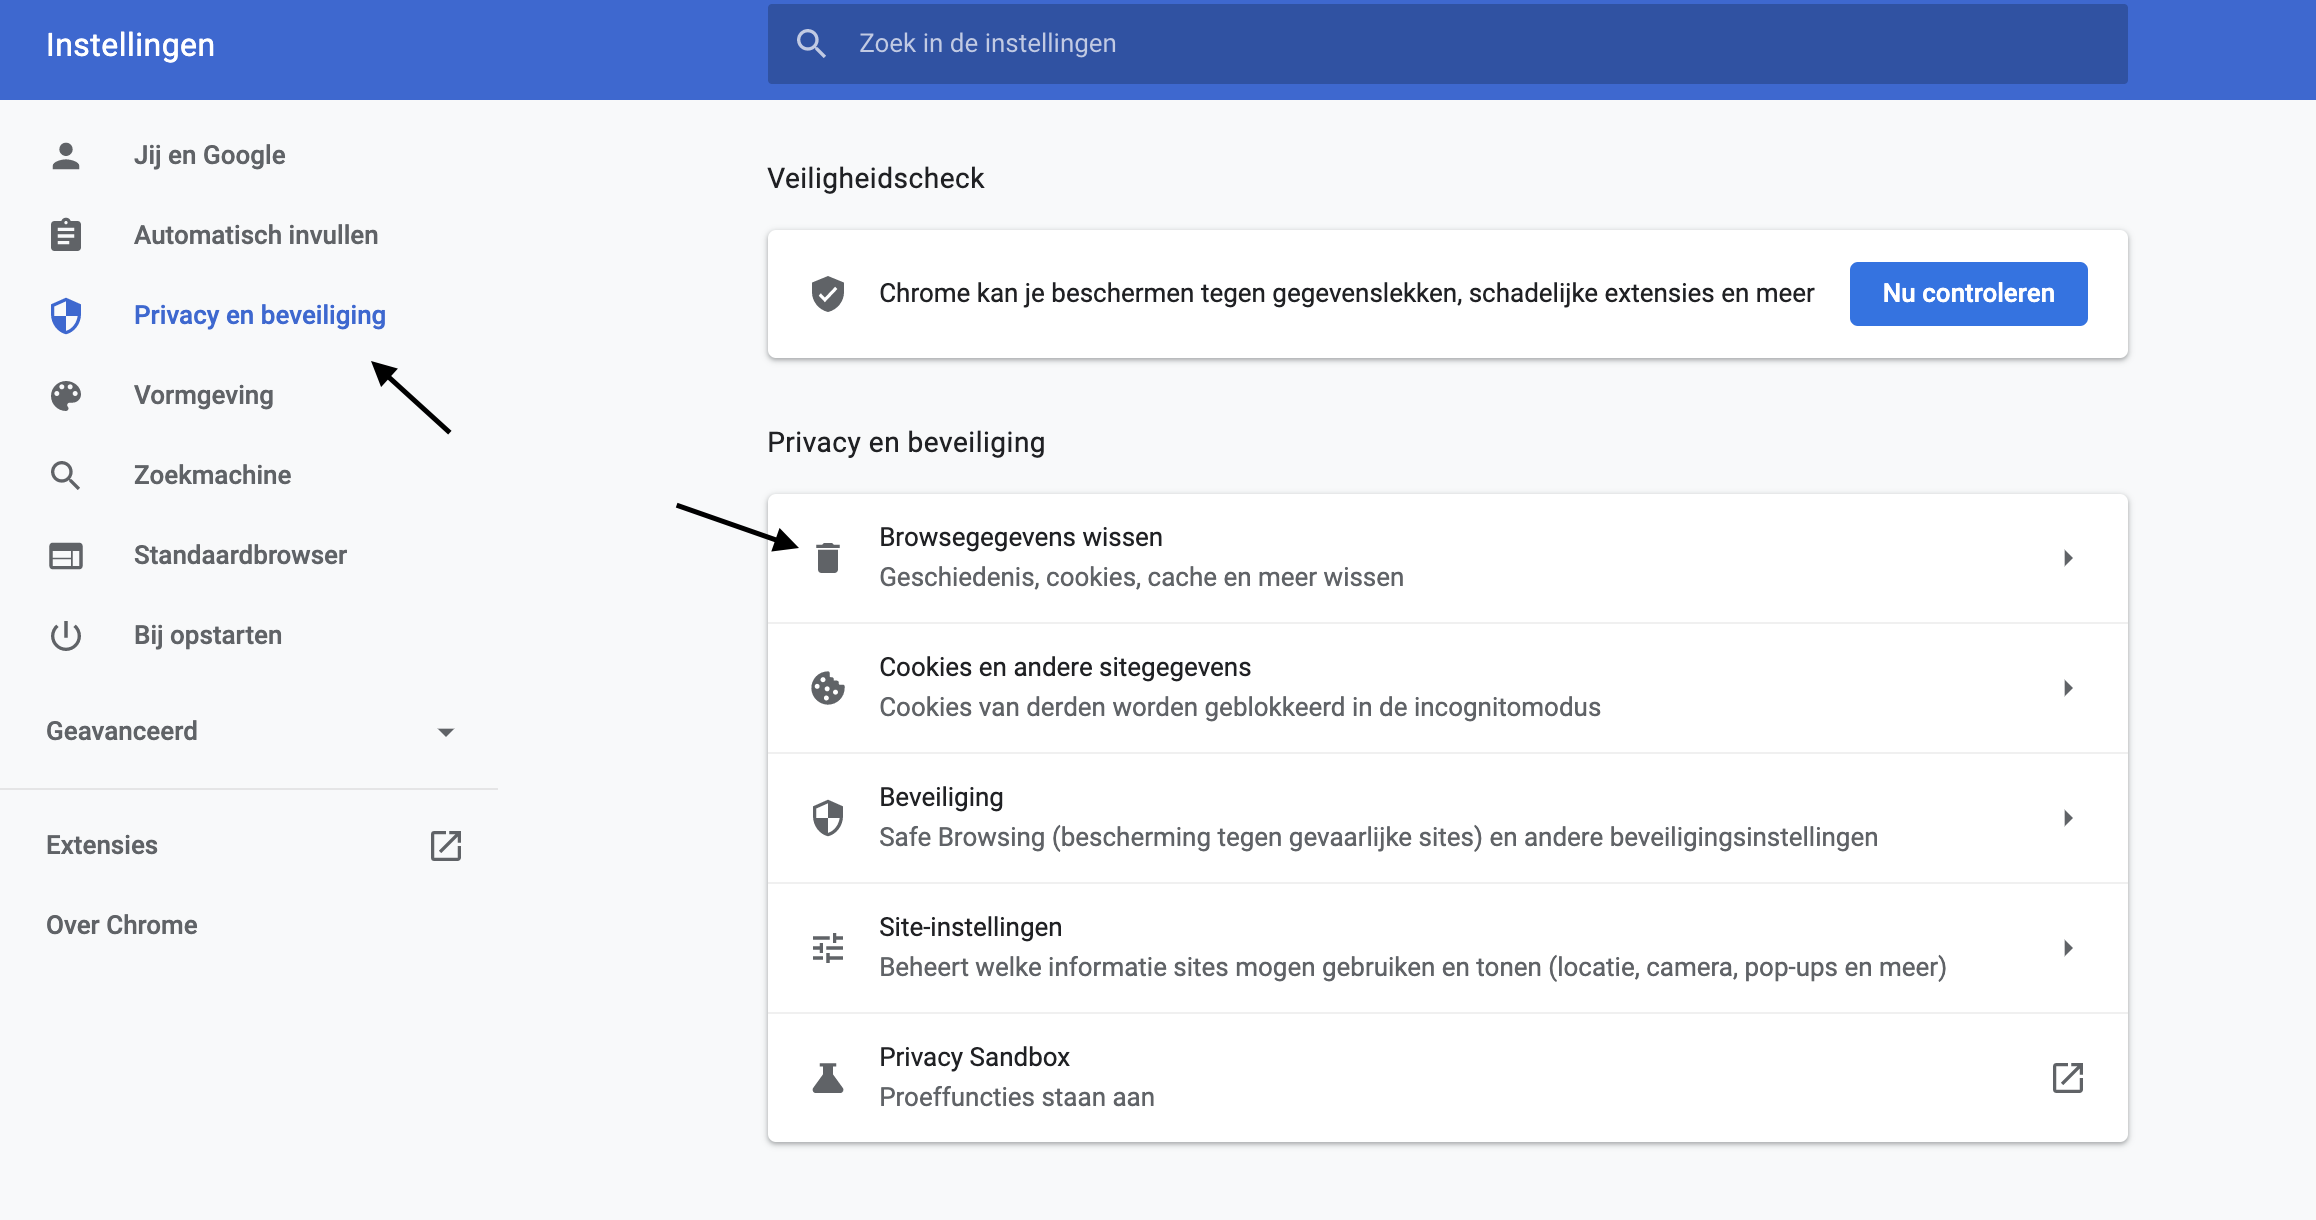
Task: Click the Geavanceerd label
Action: [x=122, y=731]
